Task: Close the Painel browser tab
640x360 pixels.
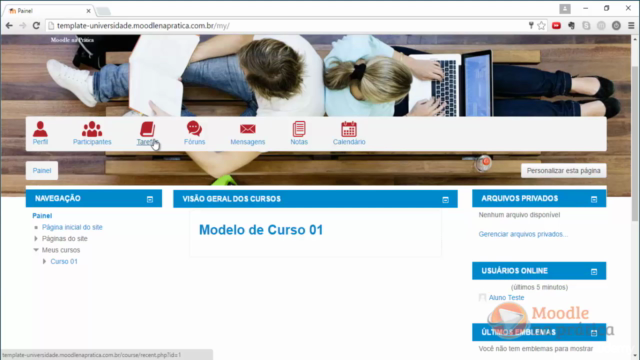Action: [88, 11]
